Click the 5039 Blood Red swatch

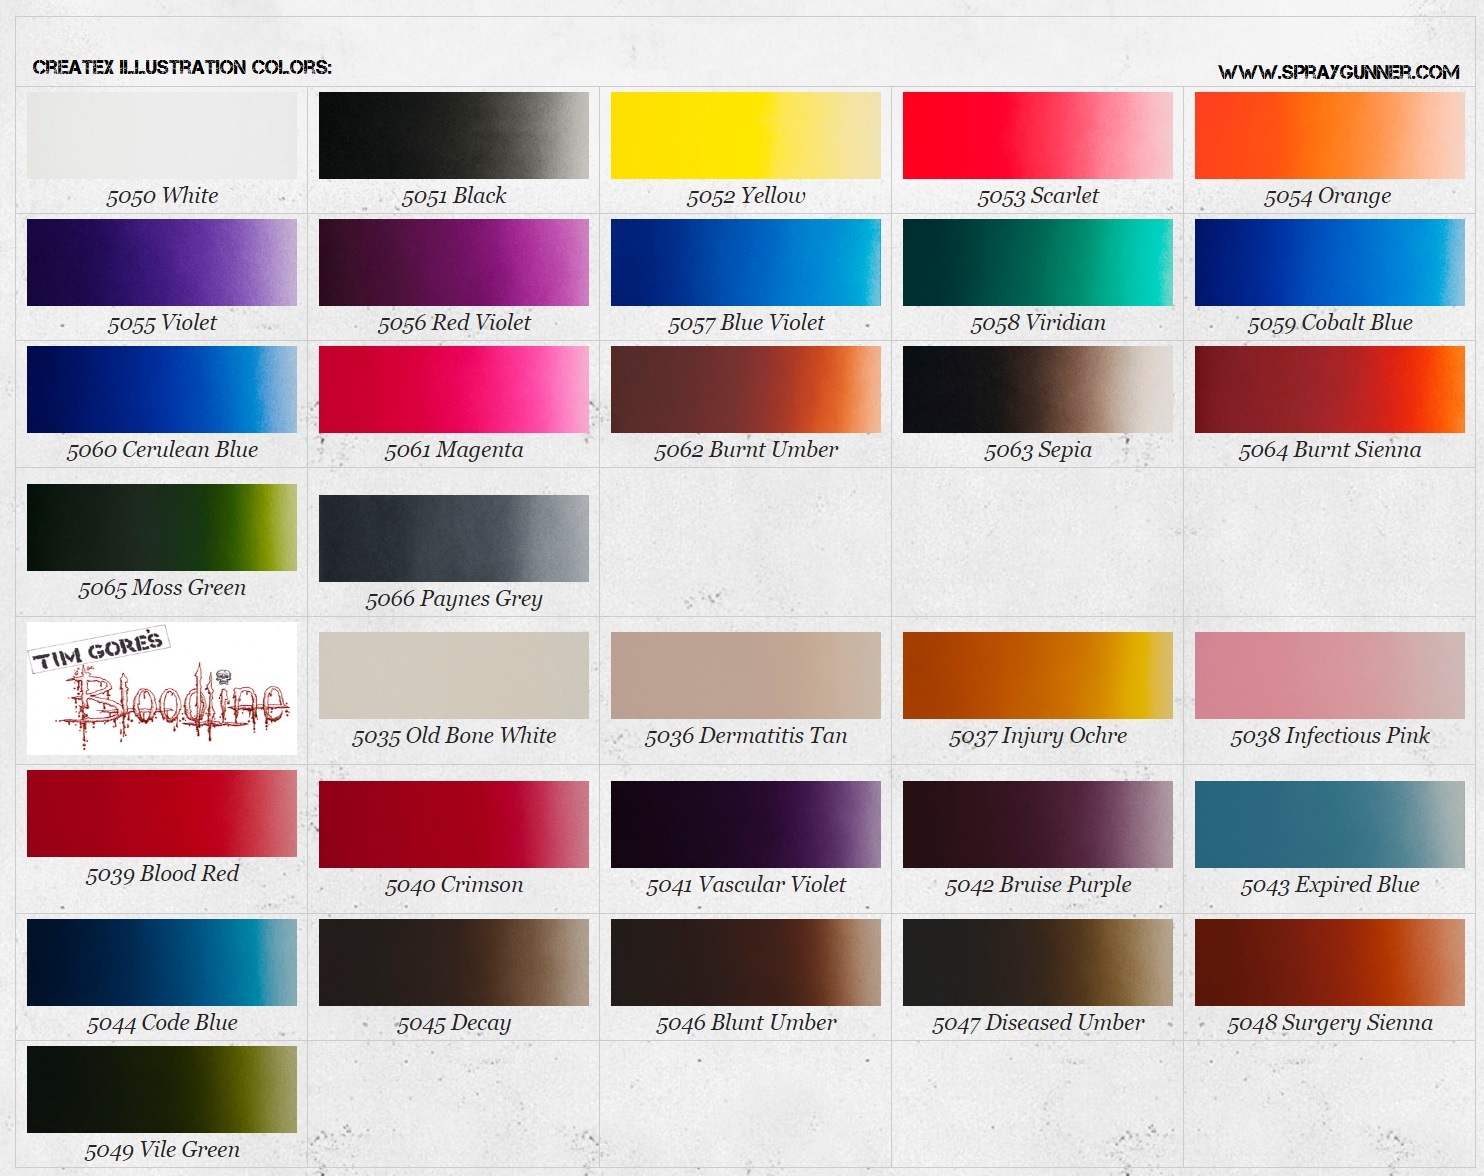point(161,813)
